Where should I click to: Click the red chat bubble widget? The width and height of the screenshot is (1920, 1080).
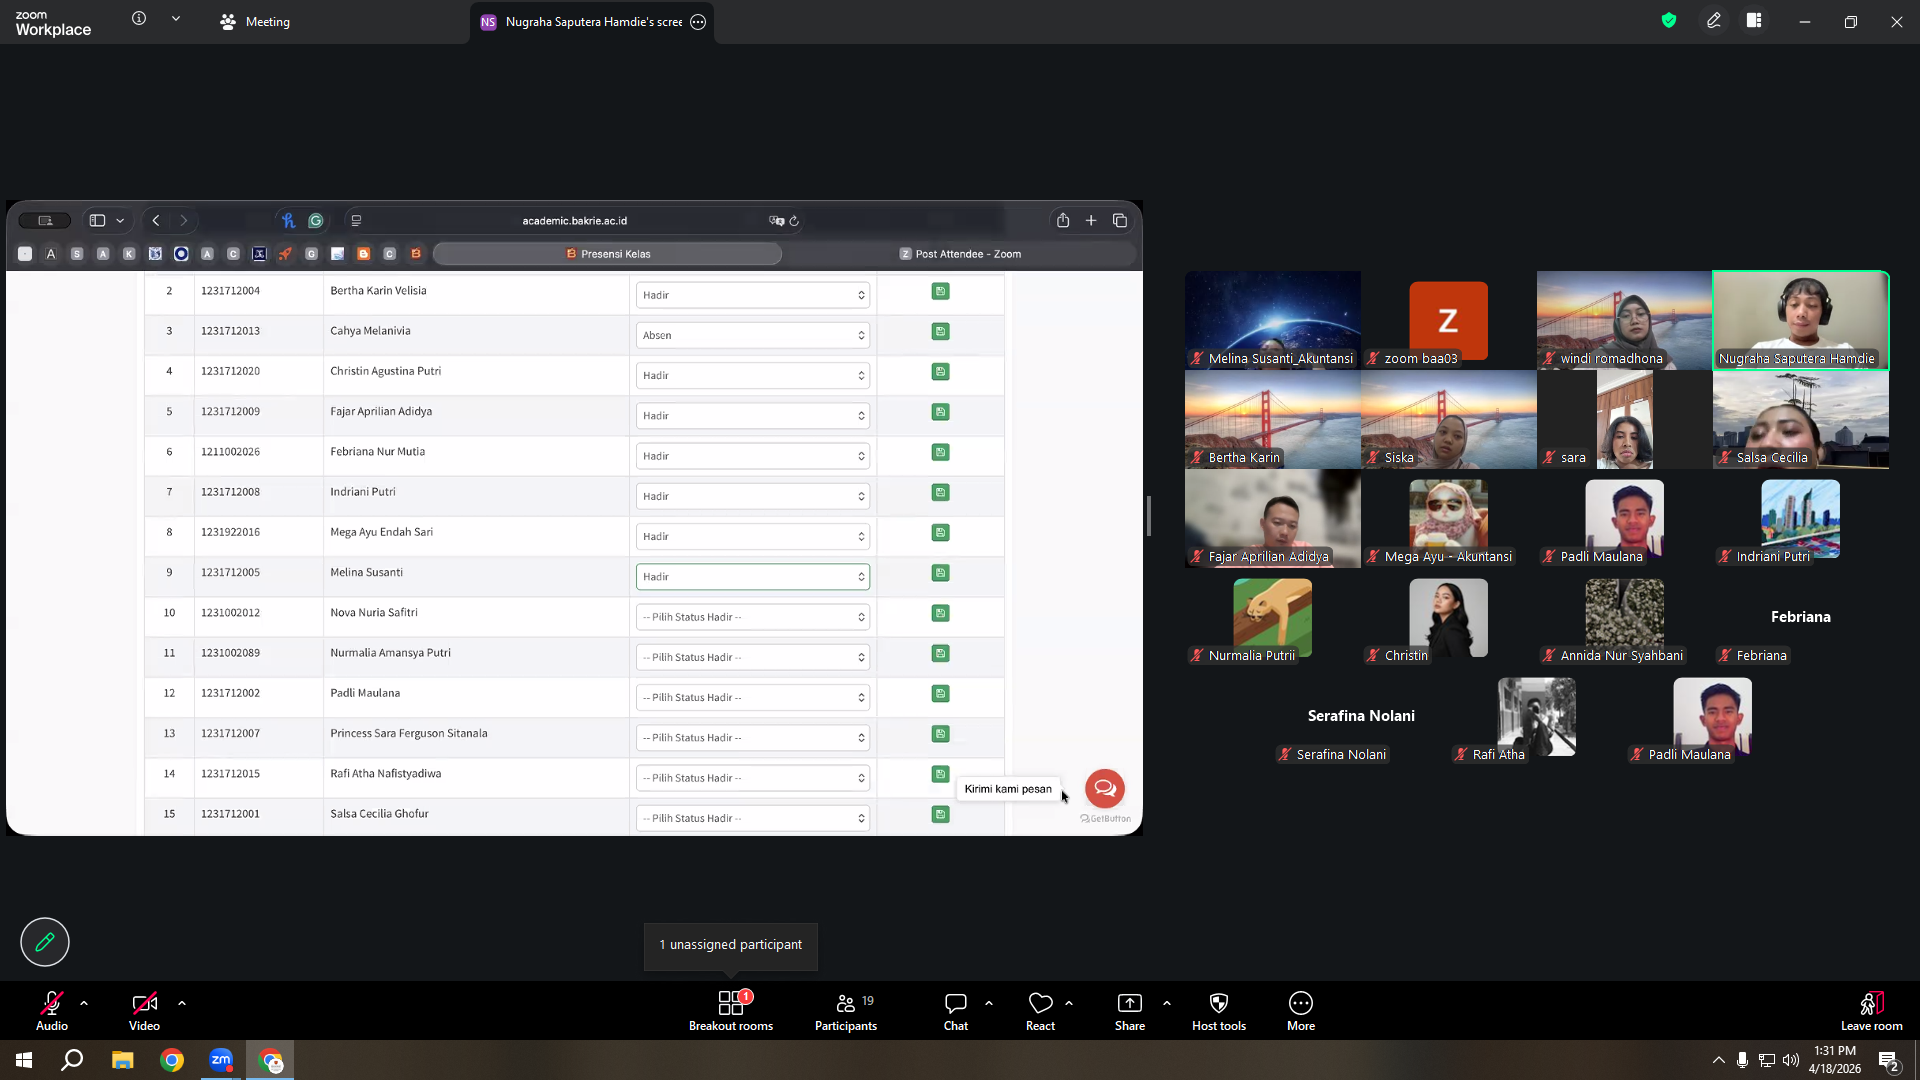[1105, 788]
